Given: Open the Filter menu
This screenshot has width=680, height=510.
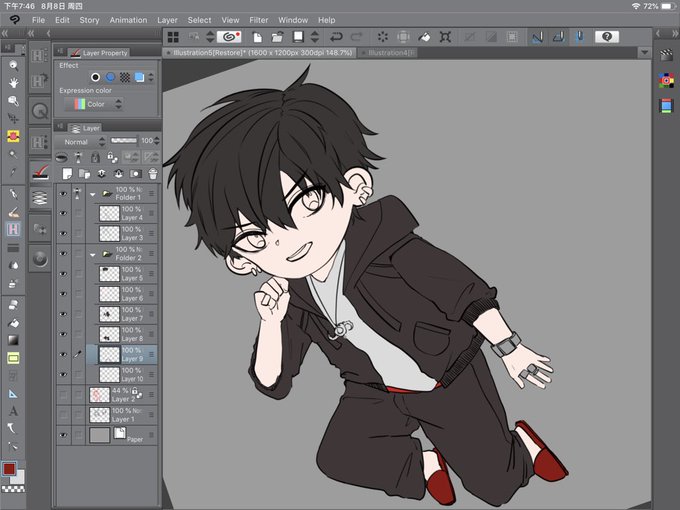Looking at the screenshot, I should click(x=258, y=20).
